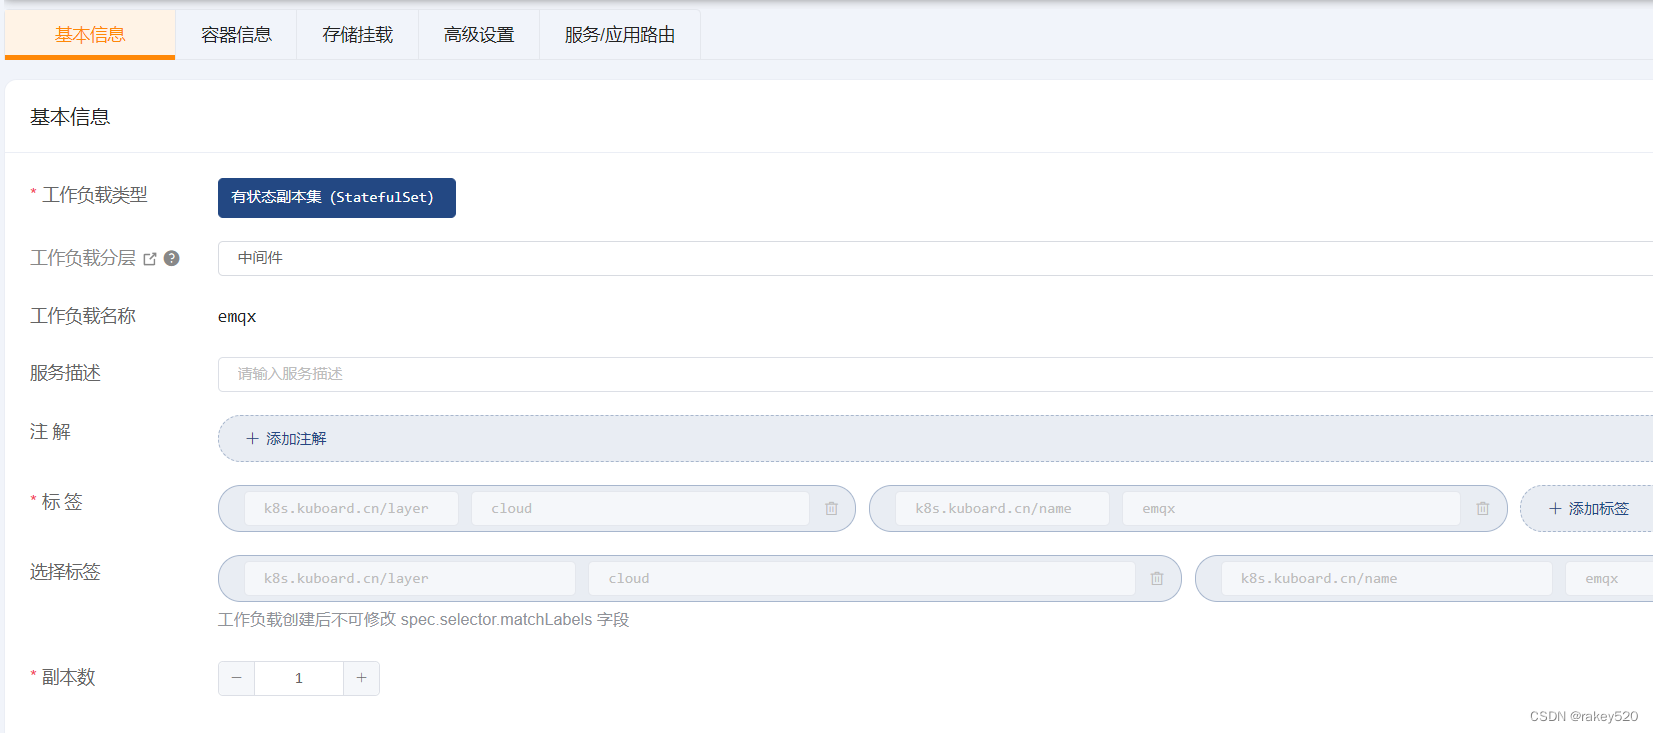The height and width of the screenshot is (733, 1653).
Task: Click label key field k8s.kuboard.cn/layer in 标签
Action: click(351, 508)
